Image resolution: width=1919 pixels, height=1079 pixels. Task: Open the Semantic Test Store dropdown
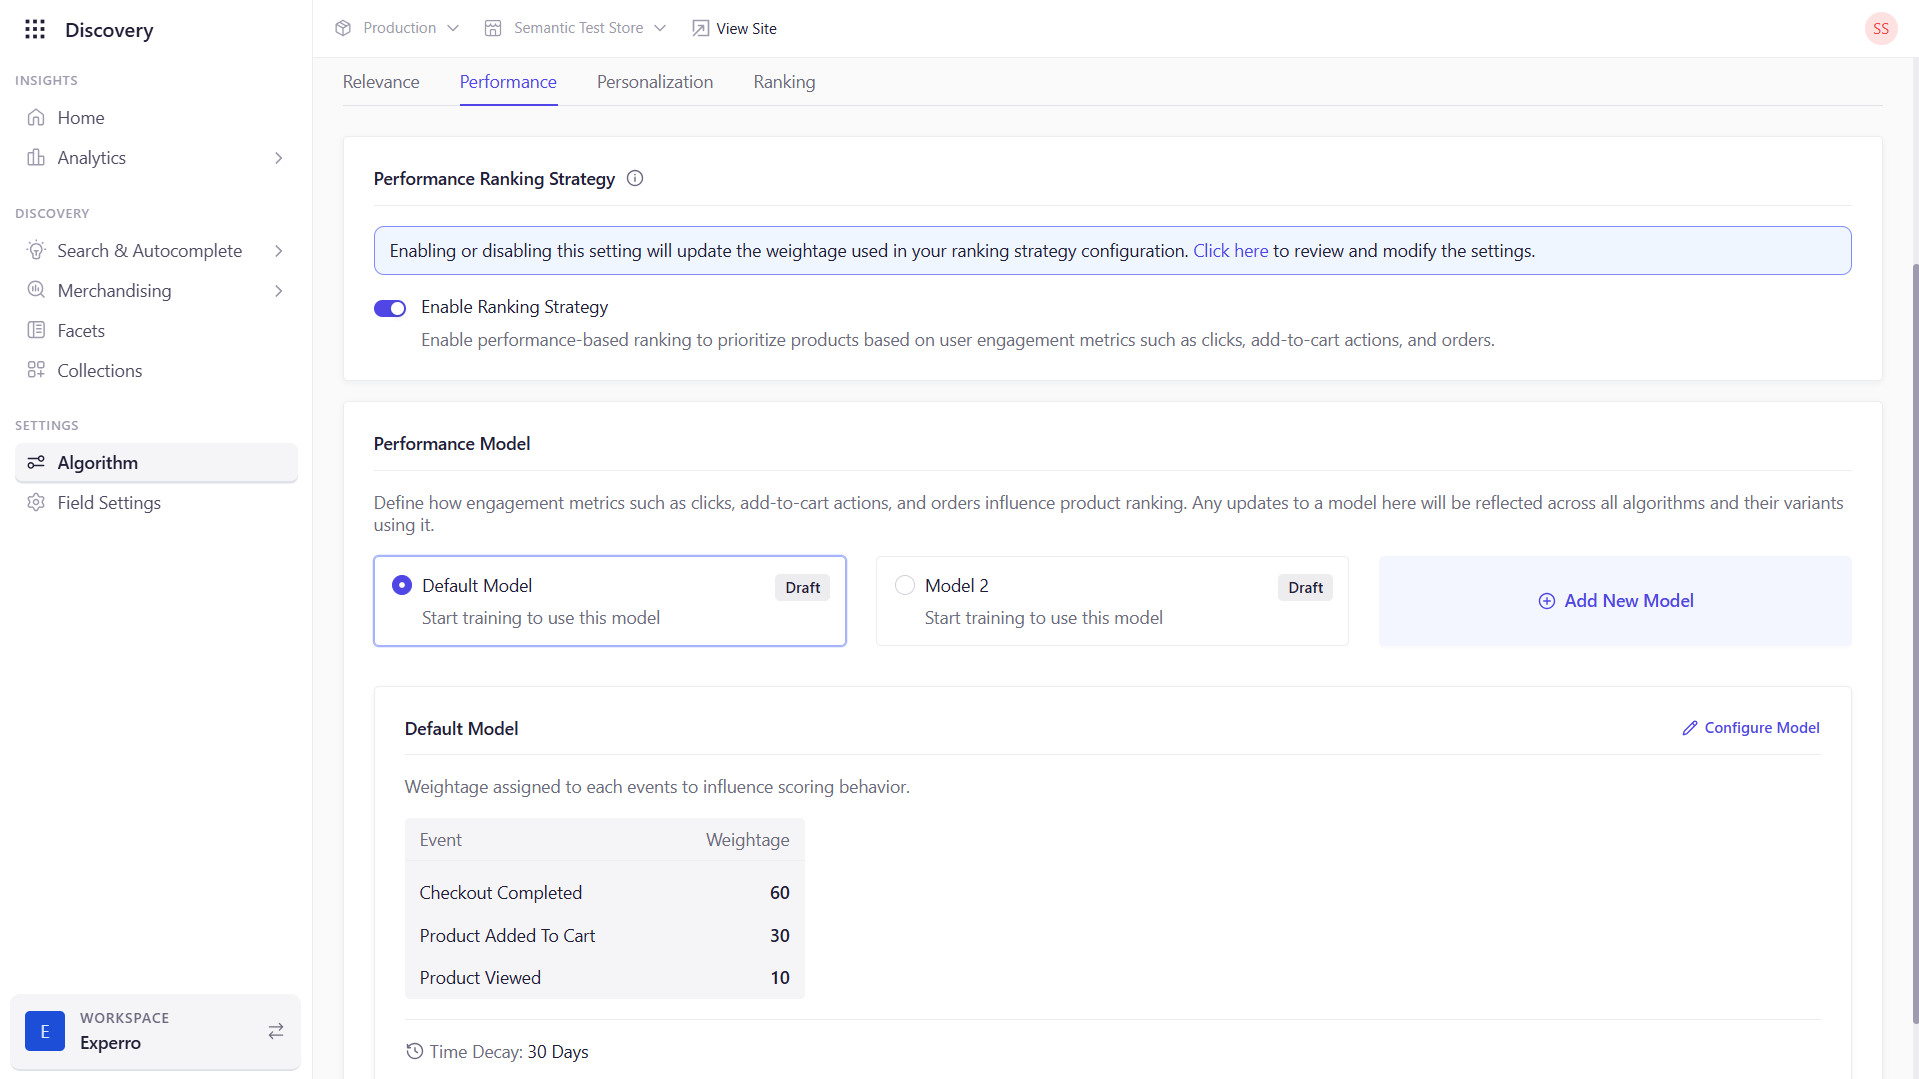(x=576, y=28)
